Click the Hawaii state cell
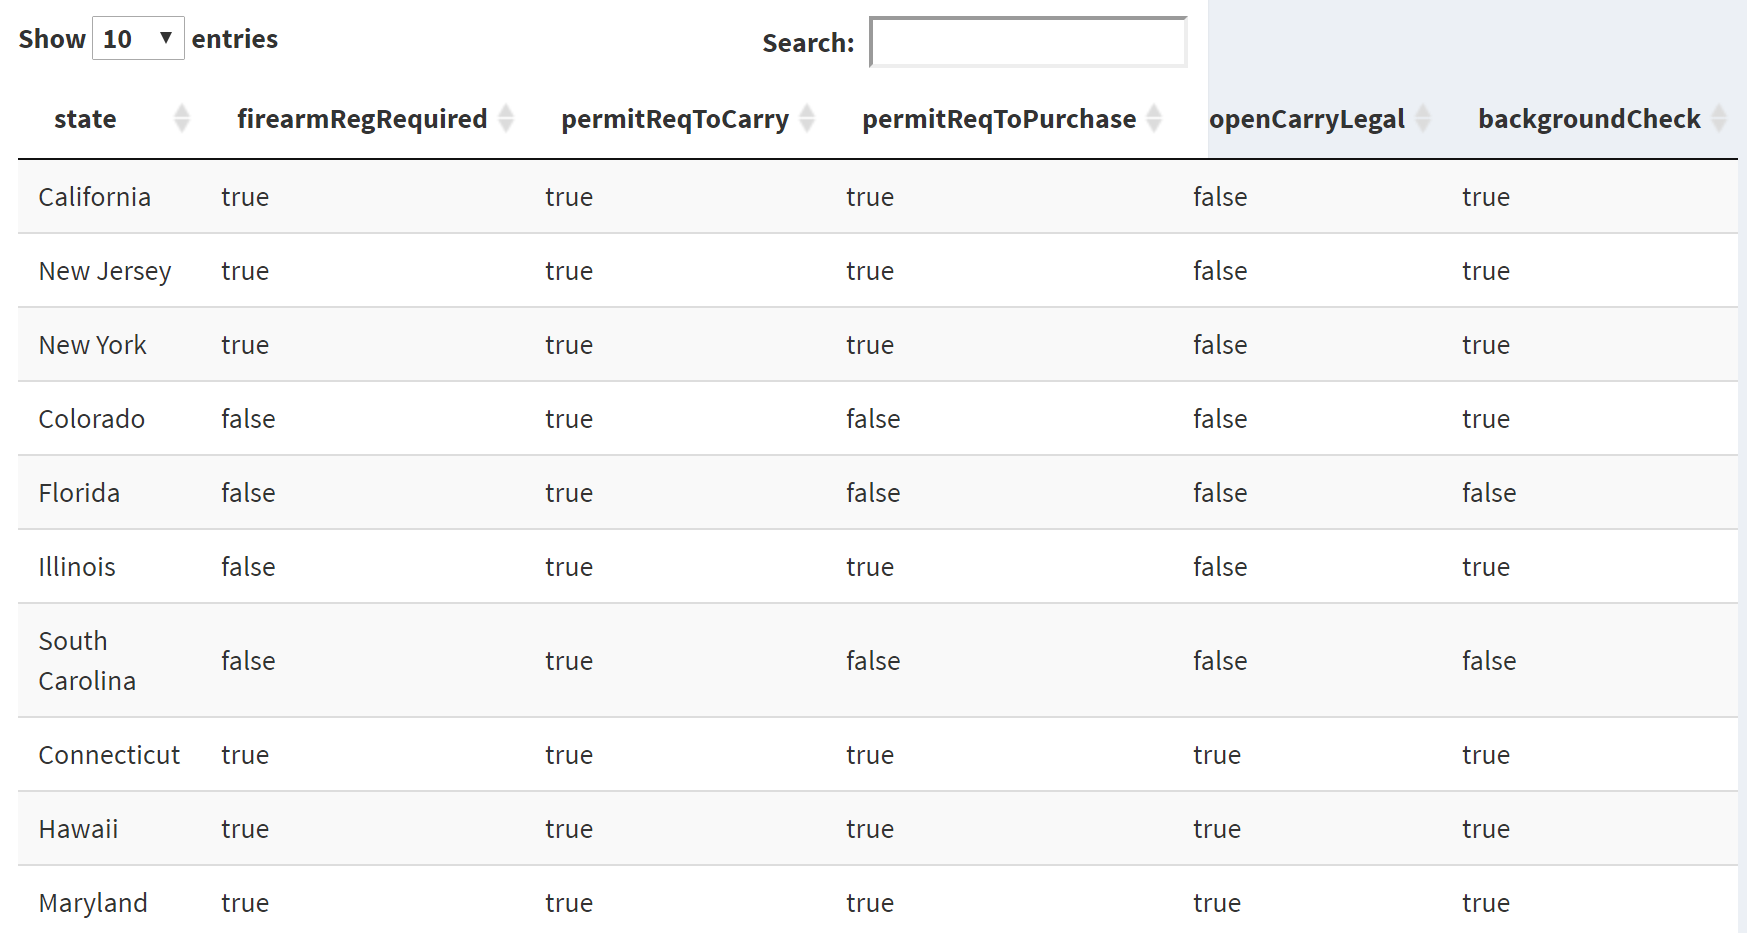The image size is (1747, 933). [x=78, y=829]
